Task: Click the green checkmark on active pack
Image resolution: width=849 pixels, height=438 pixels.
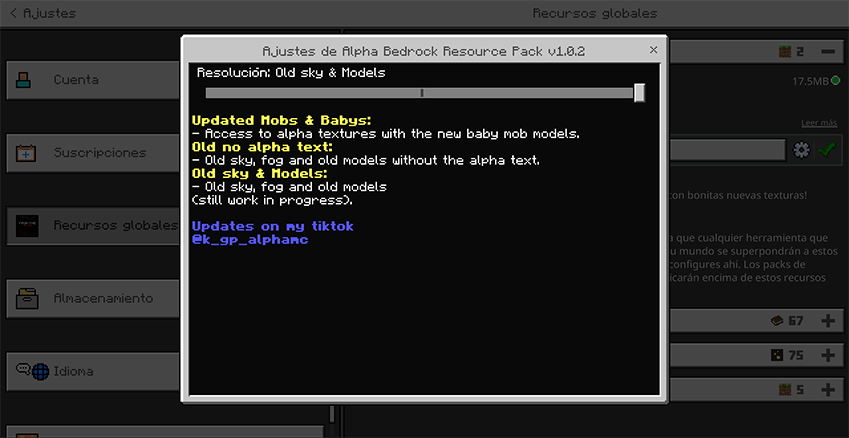Action: tap(827, 150)
